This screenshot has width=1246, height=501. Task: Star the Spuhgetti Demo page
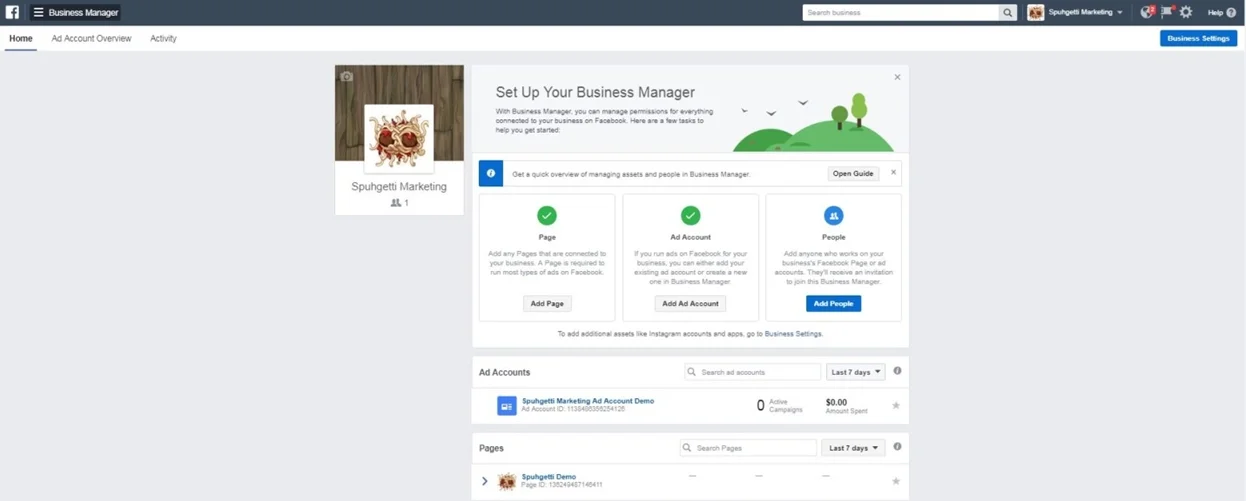896,482
